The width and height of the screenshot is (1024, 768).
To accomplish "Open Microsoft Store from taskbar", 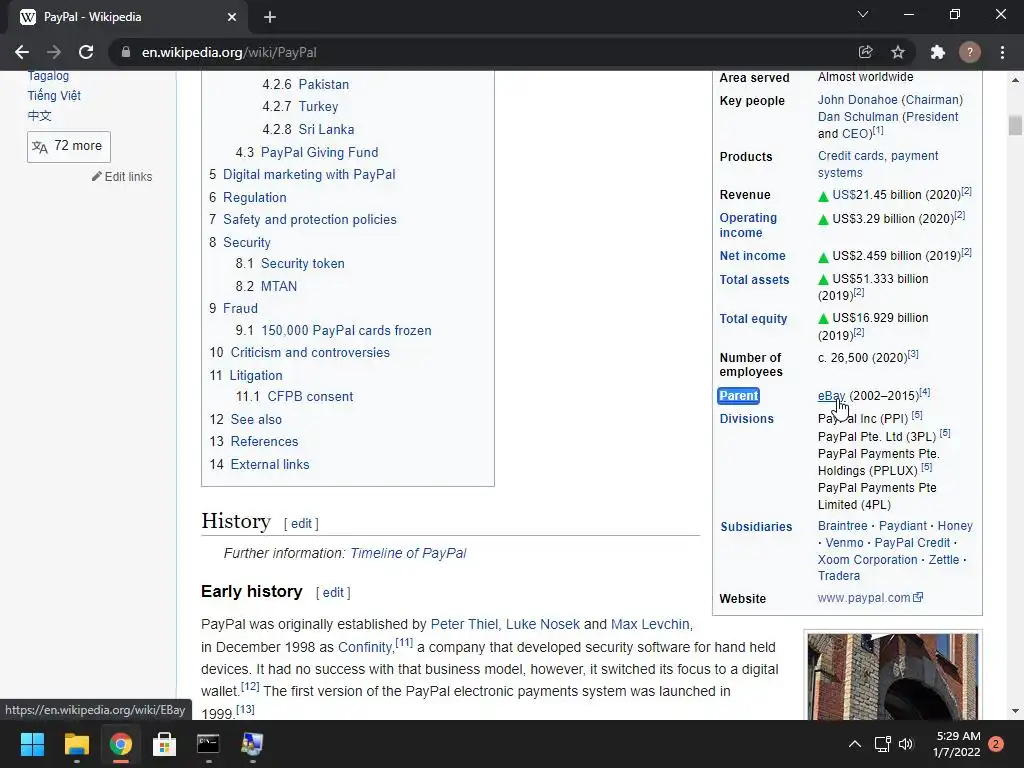I will tap(165, 744).
